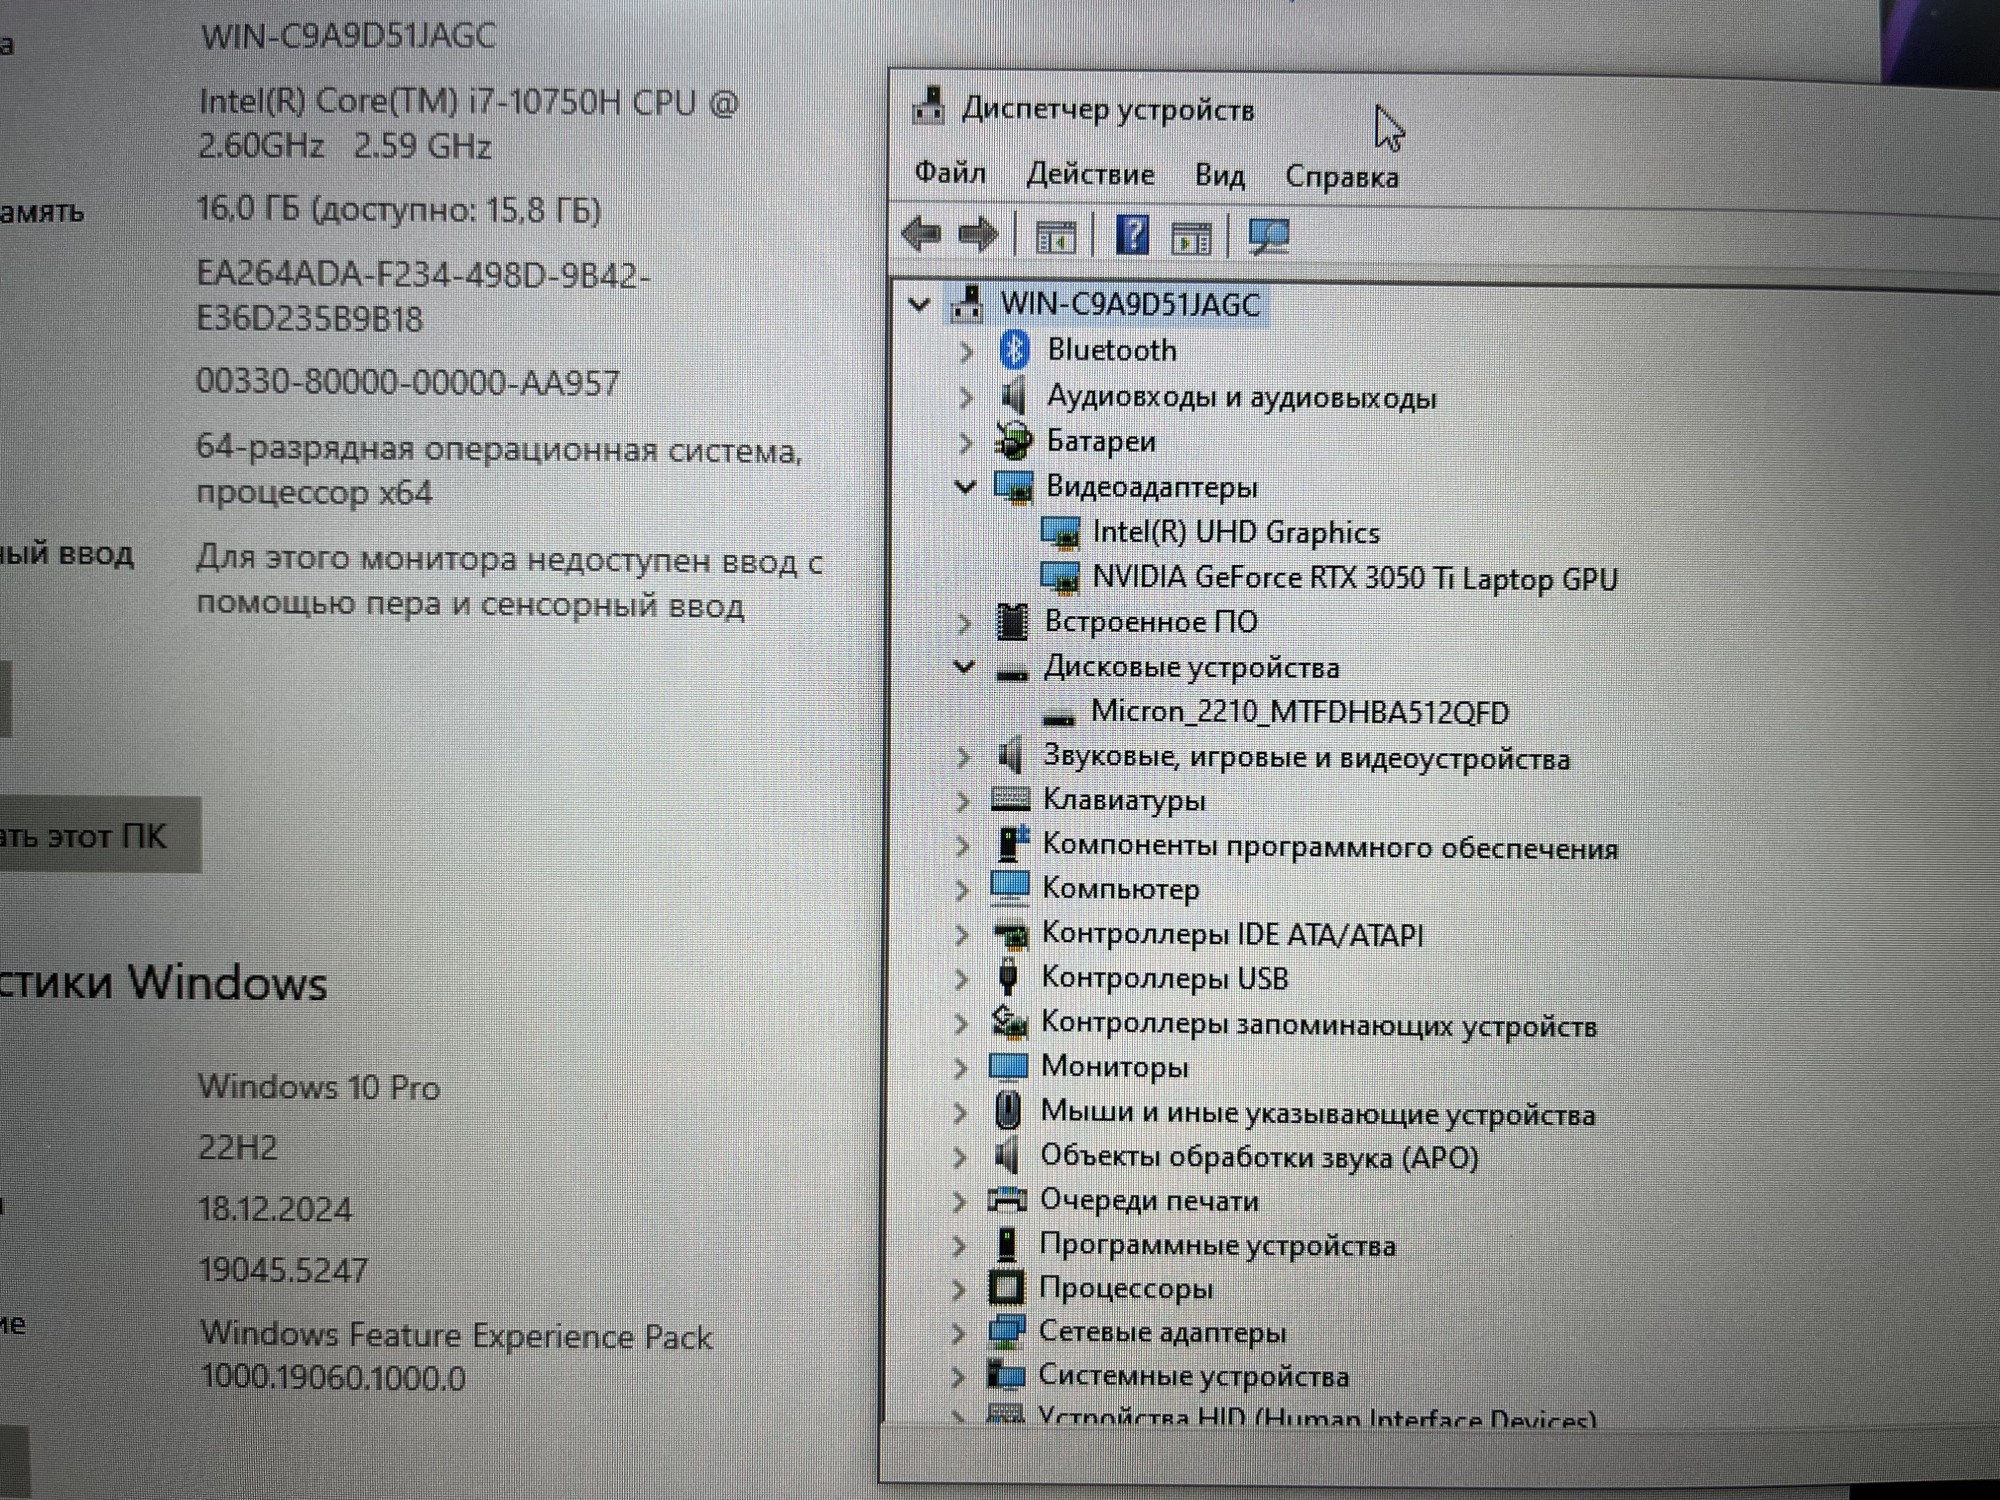Click Scan for hardware changes monitor icon
This screenshot has height=1500, width=2000.
tap(1268, 237)
